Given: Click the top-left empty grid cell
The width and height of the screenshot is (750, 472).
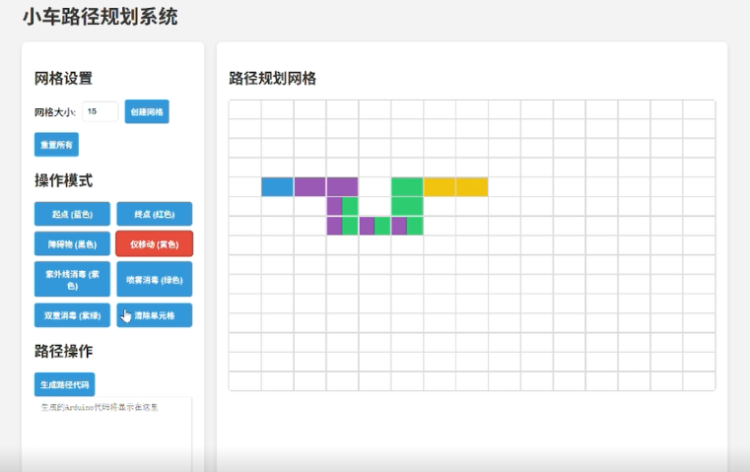Looking at the screenshot, I should [x=245, y=109].
